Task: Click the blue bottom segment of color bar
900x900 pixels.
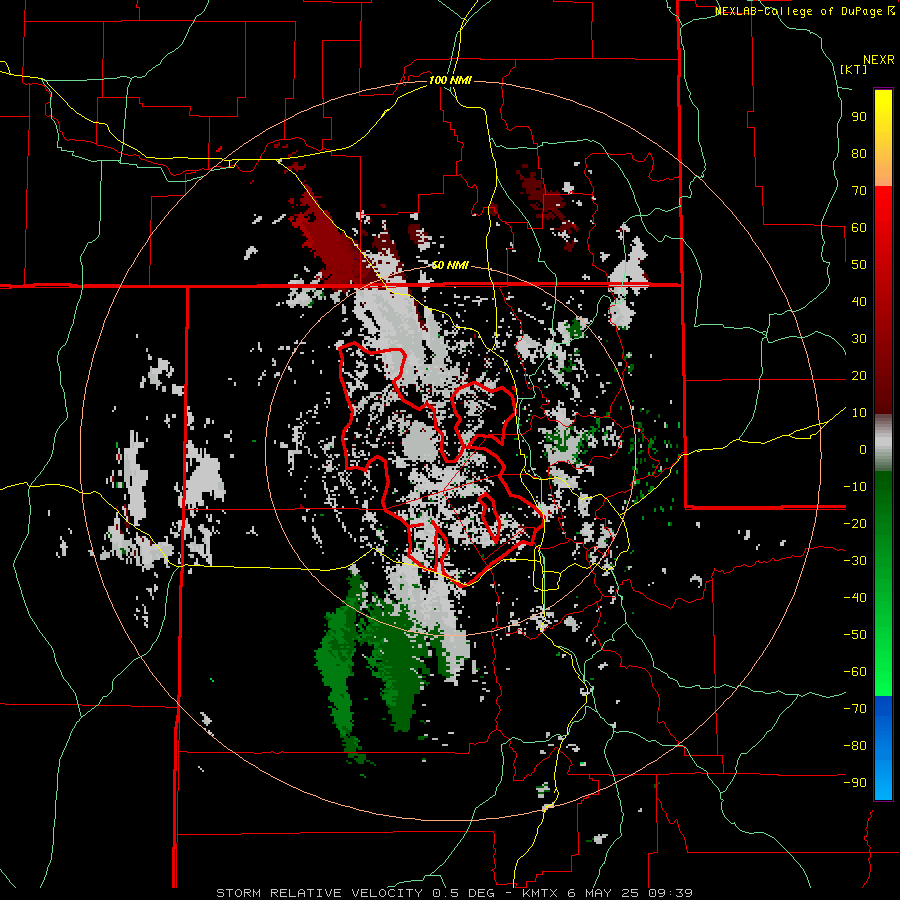Action: [x=883, y=748]
